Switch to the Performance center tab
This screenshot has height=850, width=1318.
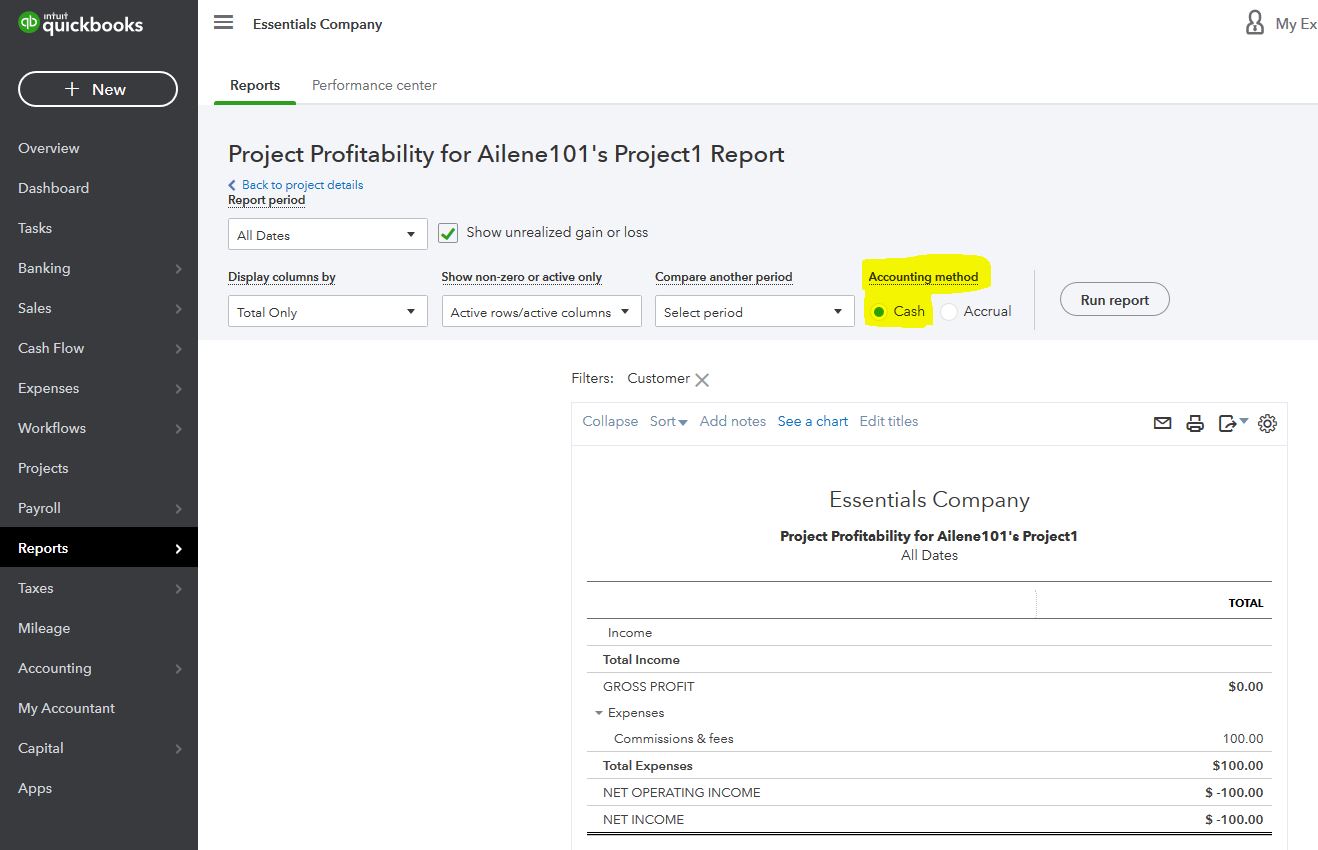[x=374, y=85]
